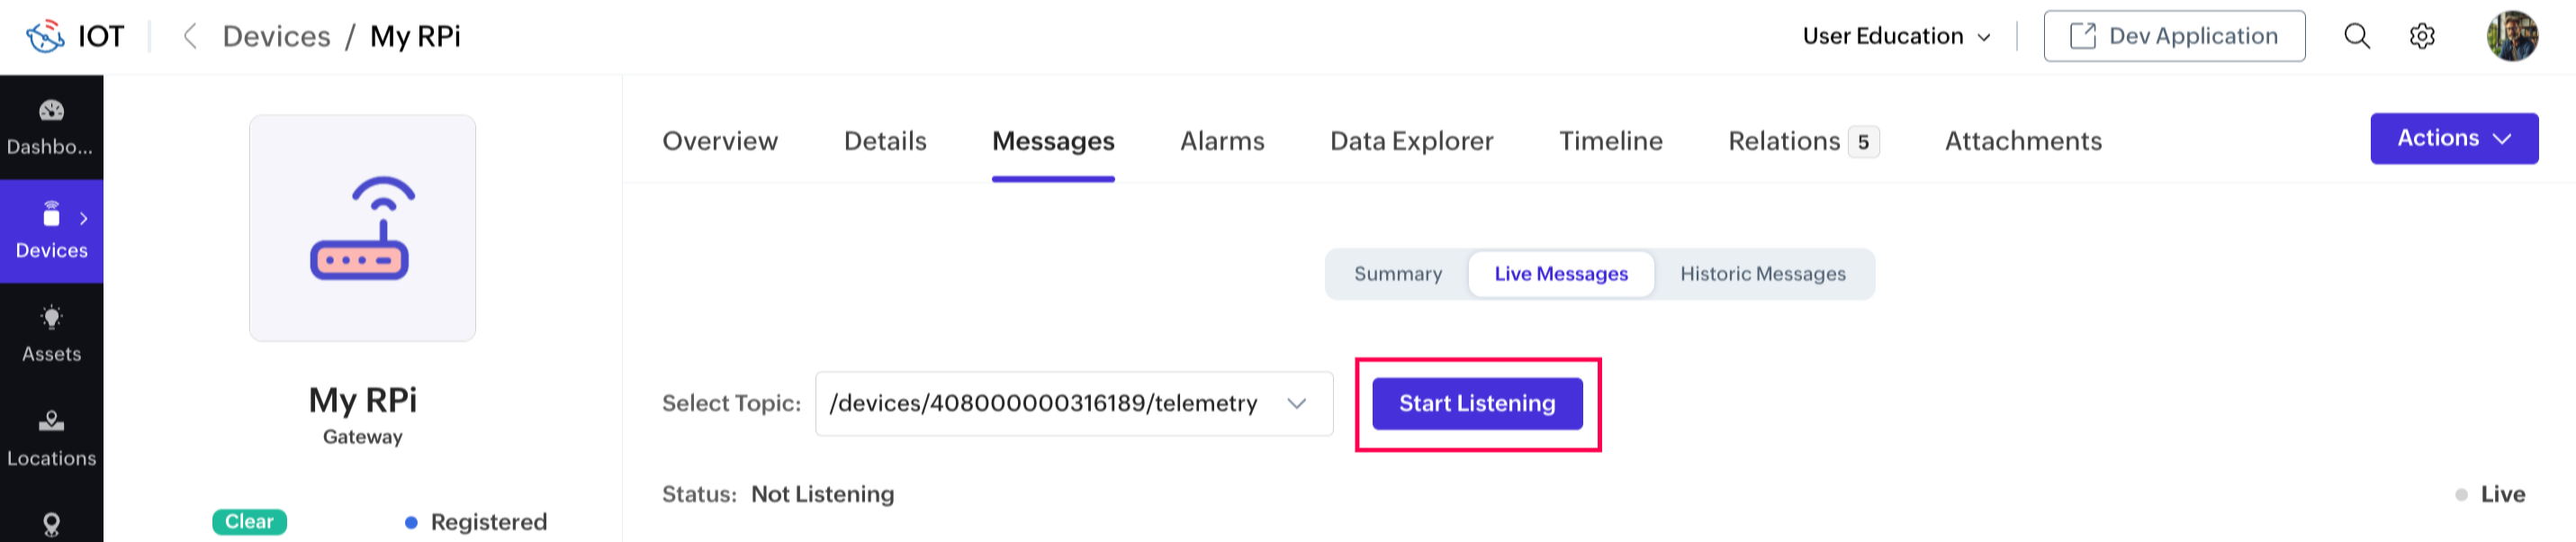Switch to the Alarms tab

coord(1221,141)
